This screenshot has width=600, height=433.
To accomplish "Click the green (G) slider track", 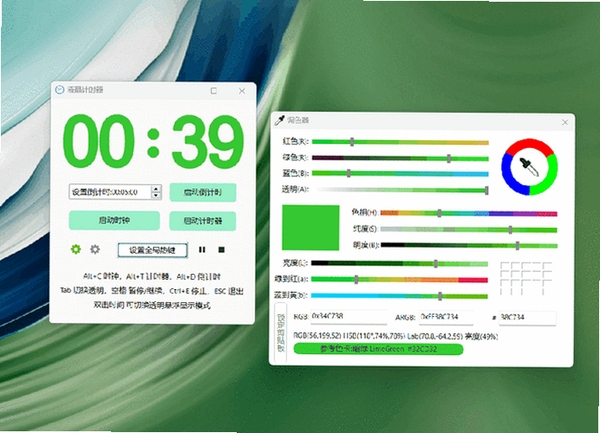I will click(x=400, y=158).
